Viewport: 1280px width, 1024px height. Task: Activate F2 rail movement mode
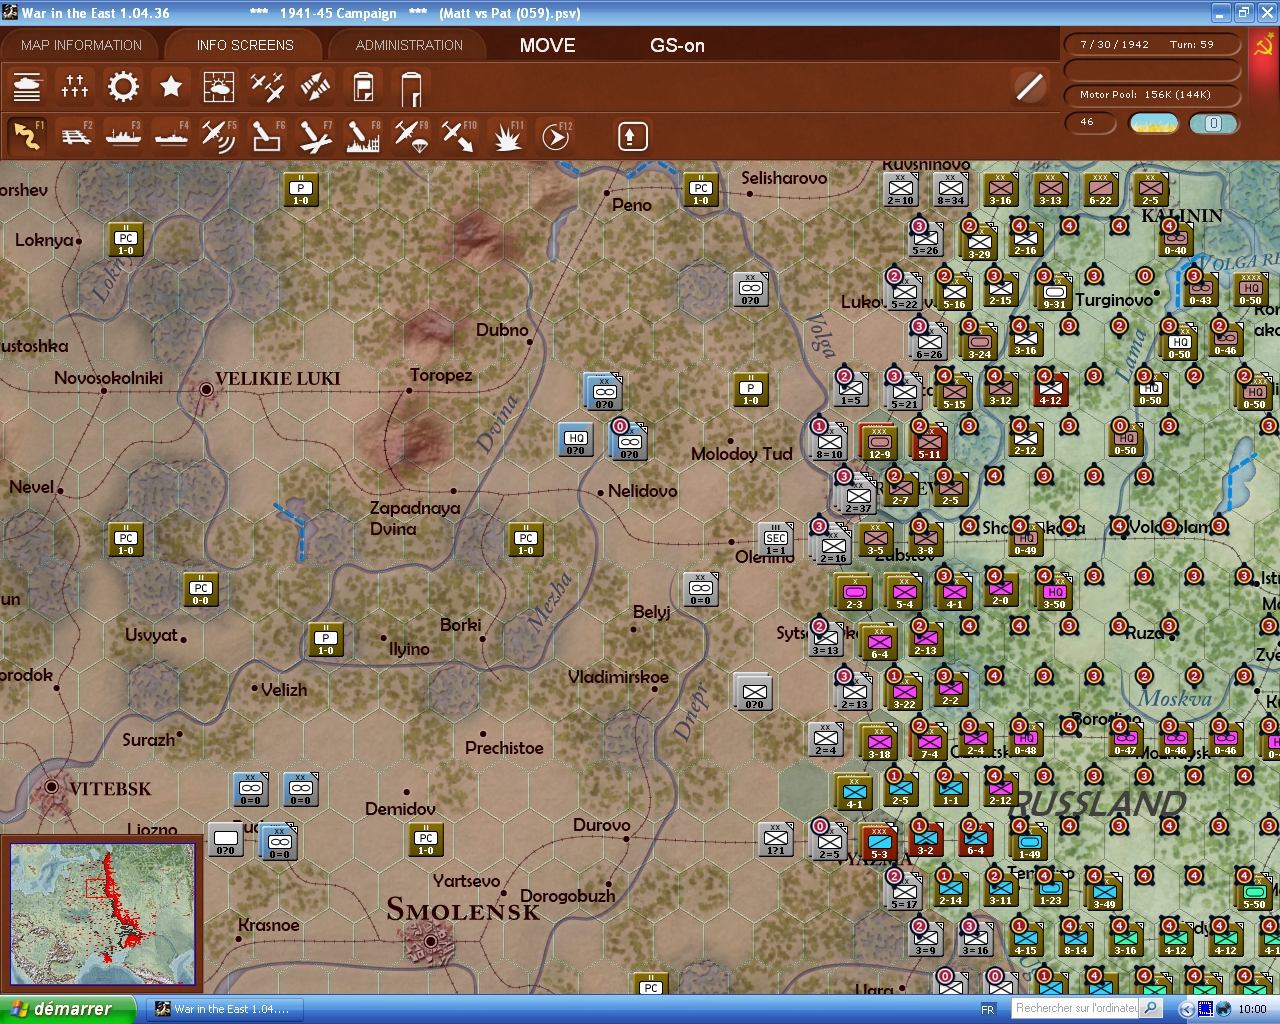pos(75,136)
